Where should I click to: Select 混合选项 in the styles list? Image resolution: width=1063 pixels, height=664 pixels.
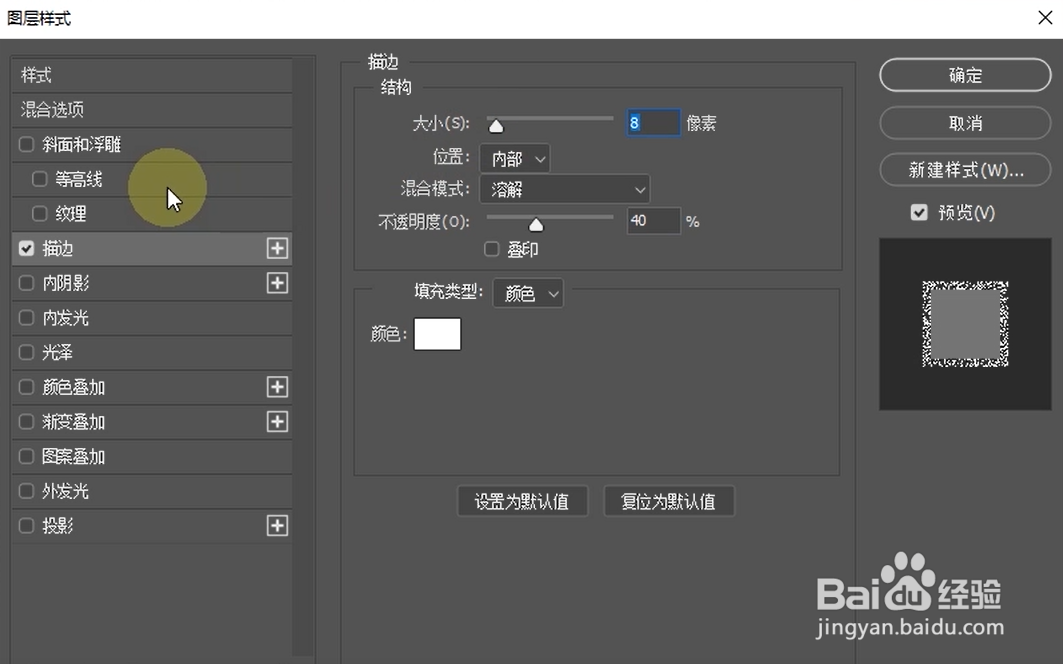[x=153, y=109]
